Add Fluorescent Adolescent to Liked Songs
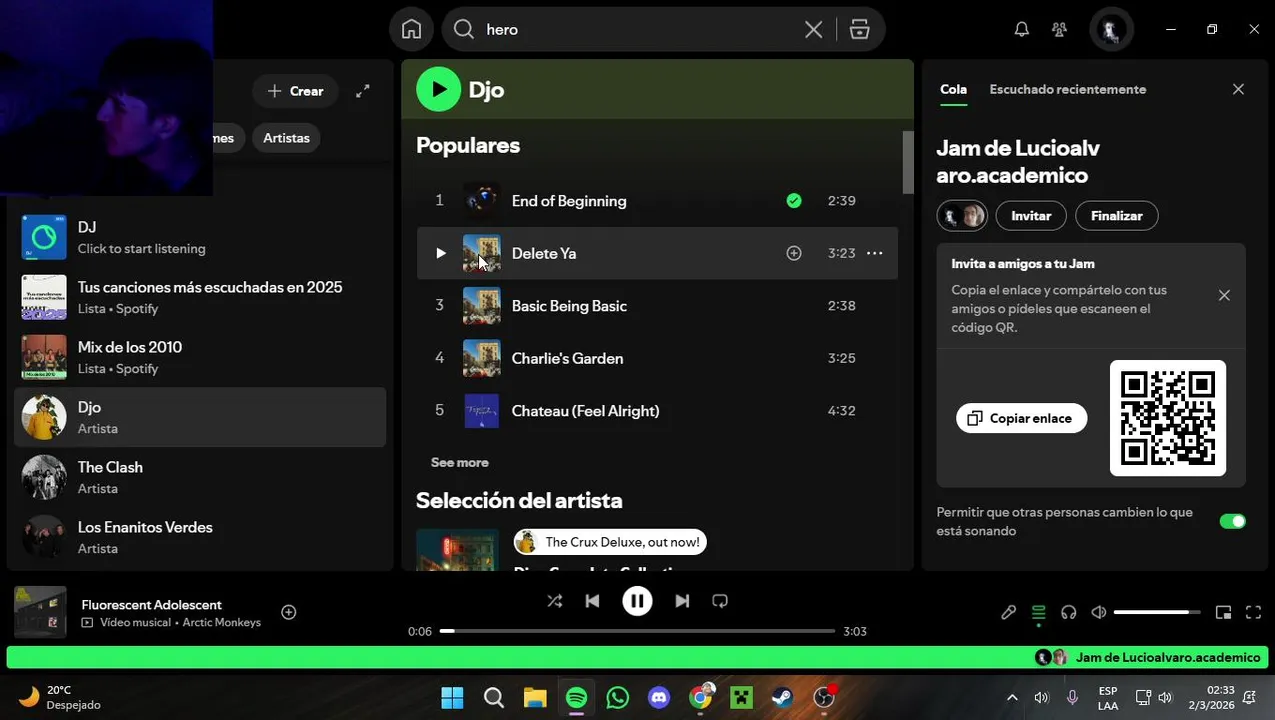The width and height of the screenshot is (1275, 720). [289, 612]
